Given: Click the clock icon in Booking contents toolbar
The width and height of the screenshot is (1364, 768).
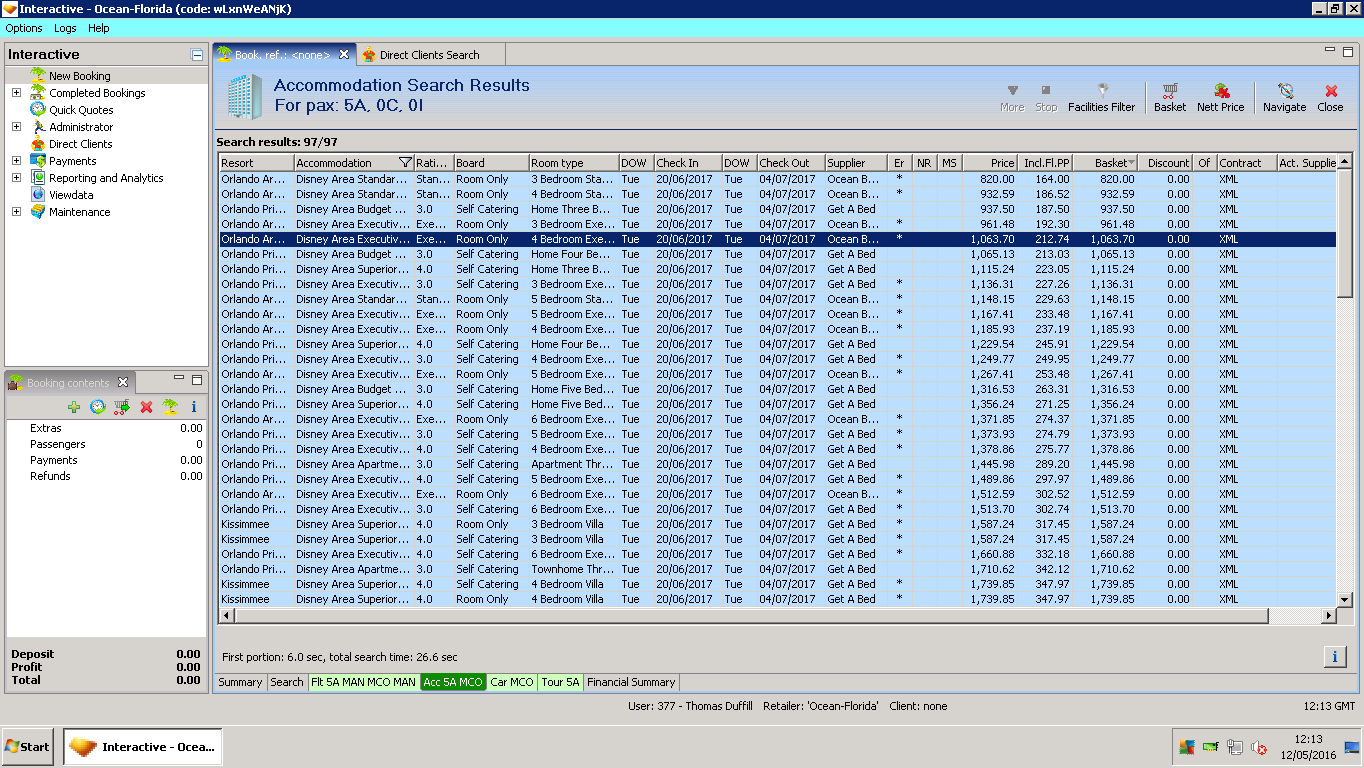Looking at the screenshot, I should 98,407.
